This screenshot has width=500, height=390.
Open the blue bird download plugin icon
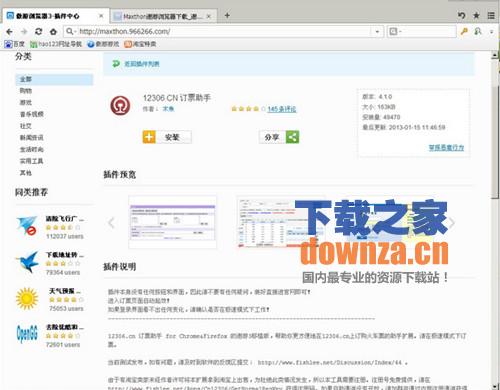27,262
